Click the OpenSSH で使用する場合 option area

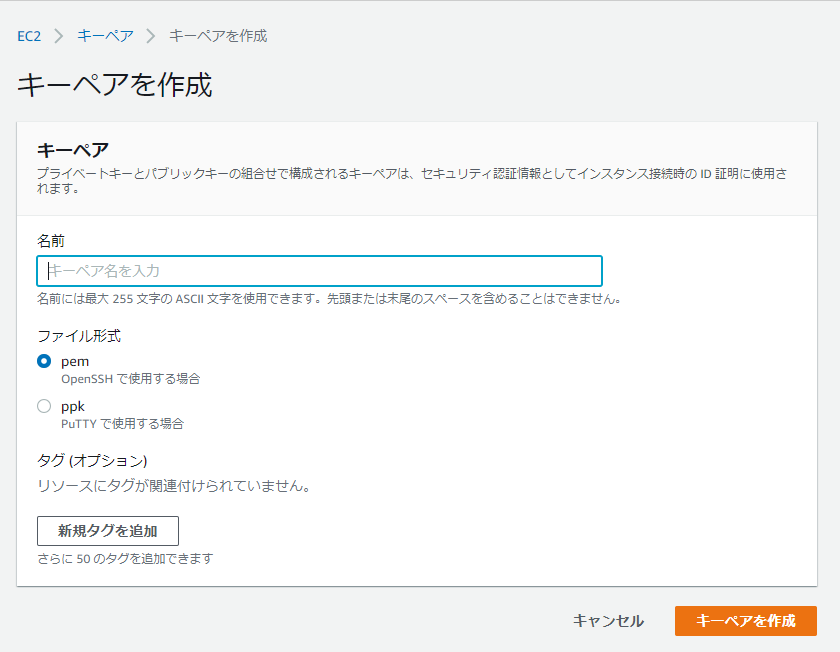(131, 379)
